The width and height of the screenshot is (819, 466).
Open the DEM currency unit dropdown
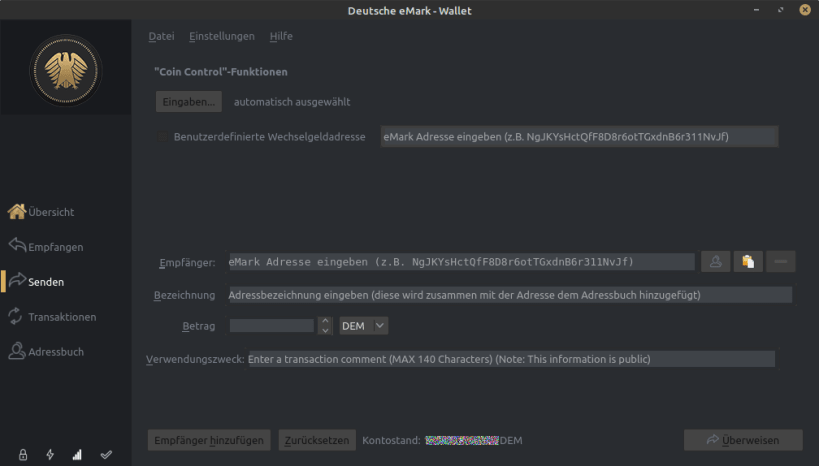pyautogui.click(x=364, y=326)
